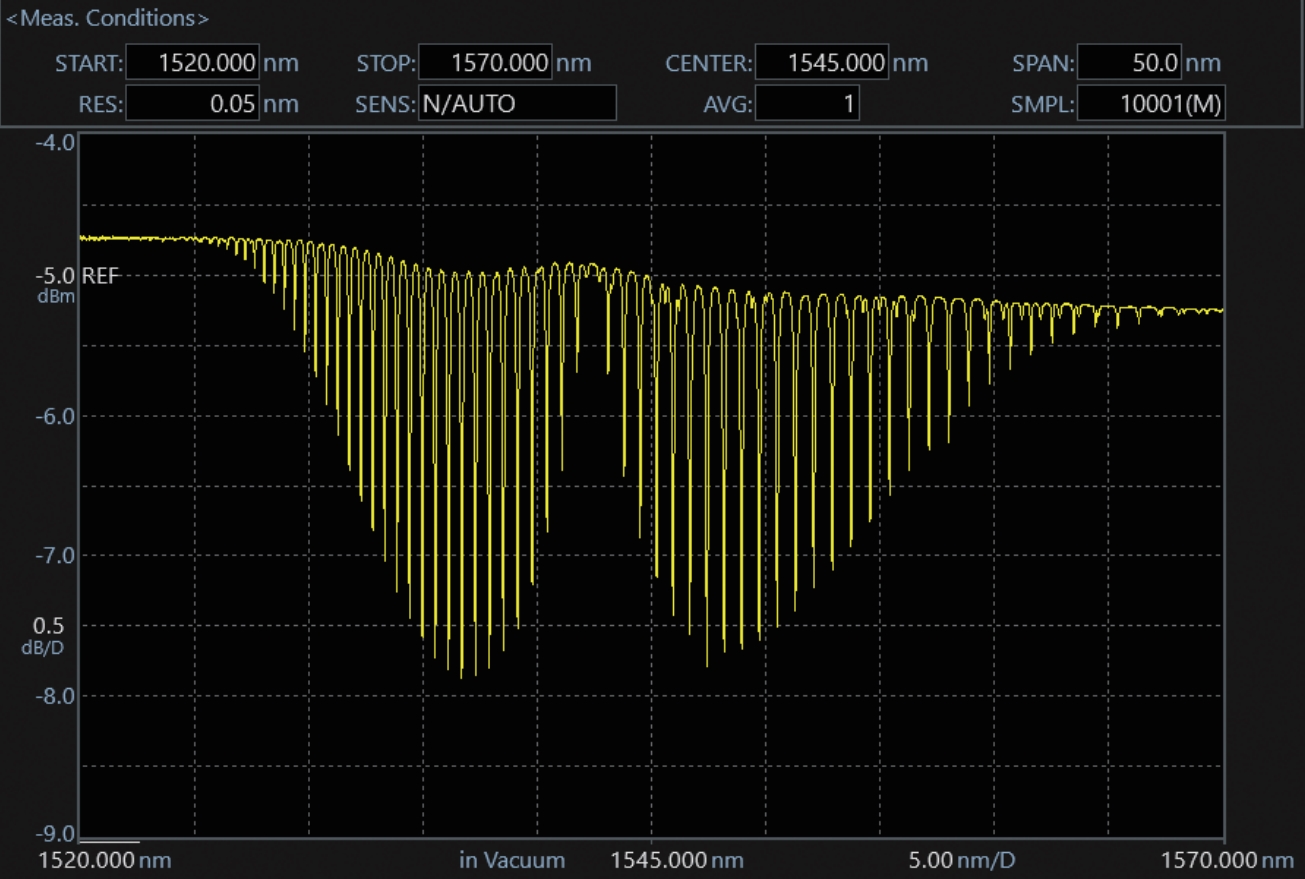Open the SENS field set to N/AUTO
Image resolution: width=1305 pixels, height=879 pixels.
pos(516,103)
